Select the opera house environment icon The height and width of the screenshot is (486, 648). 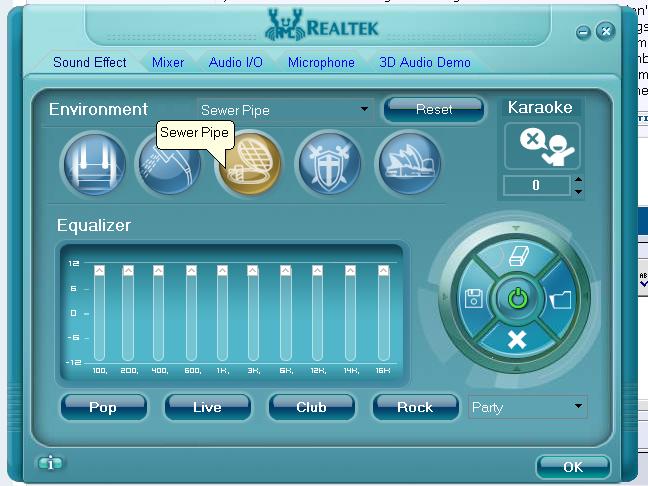pyautogui.click(x=409, y=164)
